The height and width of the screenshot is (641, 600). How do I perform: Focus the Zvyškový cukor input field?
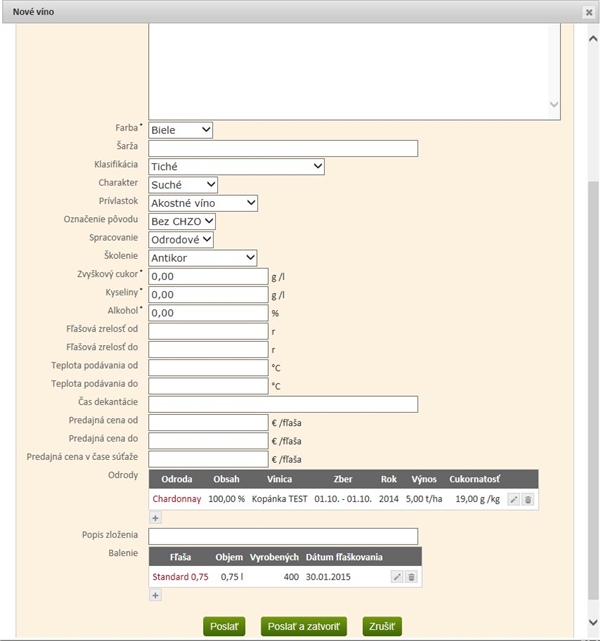(x=208, y=276)
